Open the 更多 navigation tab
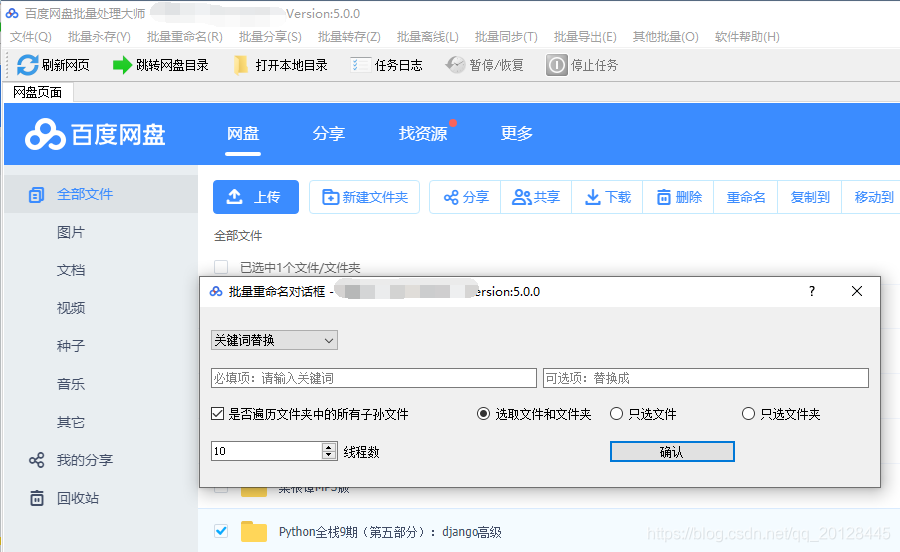This screenshot has width=900, height=552. tap(517, 134)
